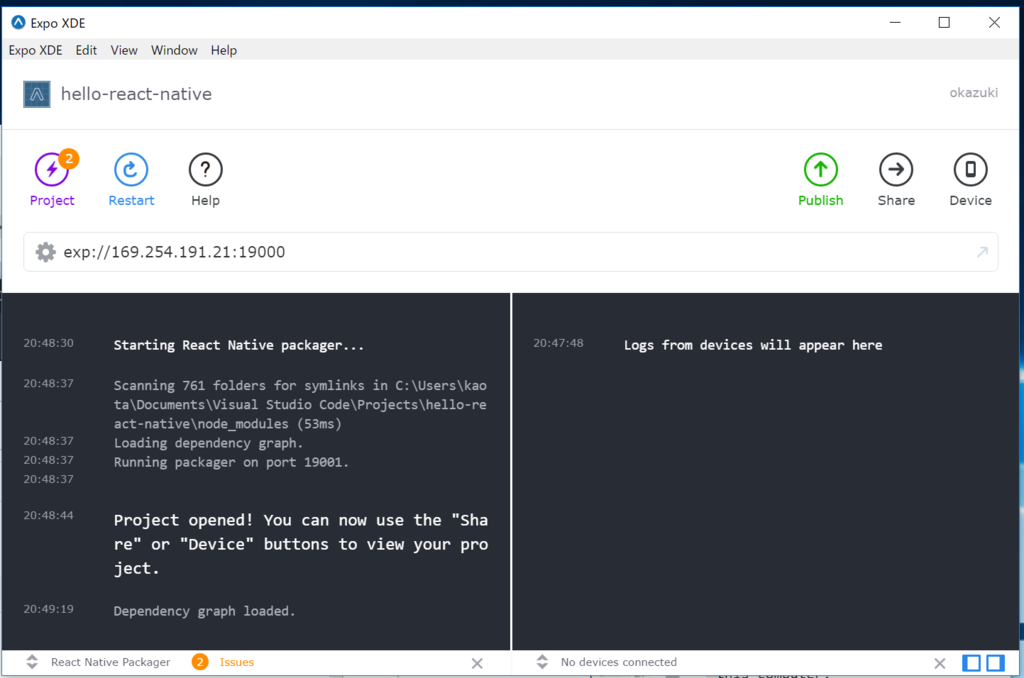The image size is (1024, 678).
Task: Open the View menu
Action: tap(123, 50)
